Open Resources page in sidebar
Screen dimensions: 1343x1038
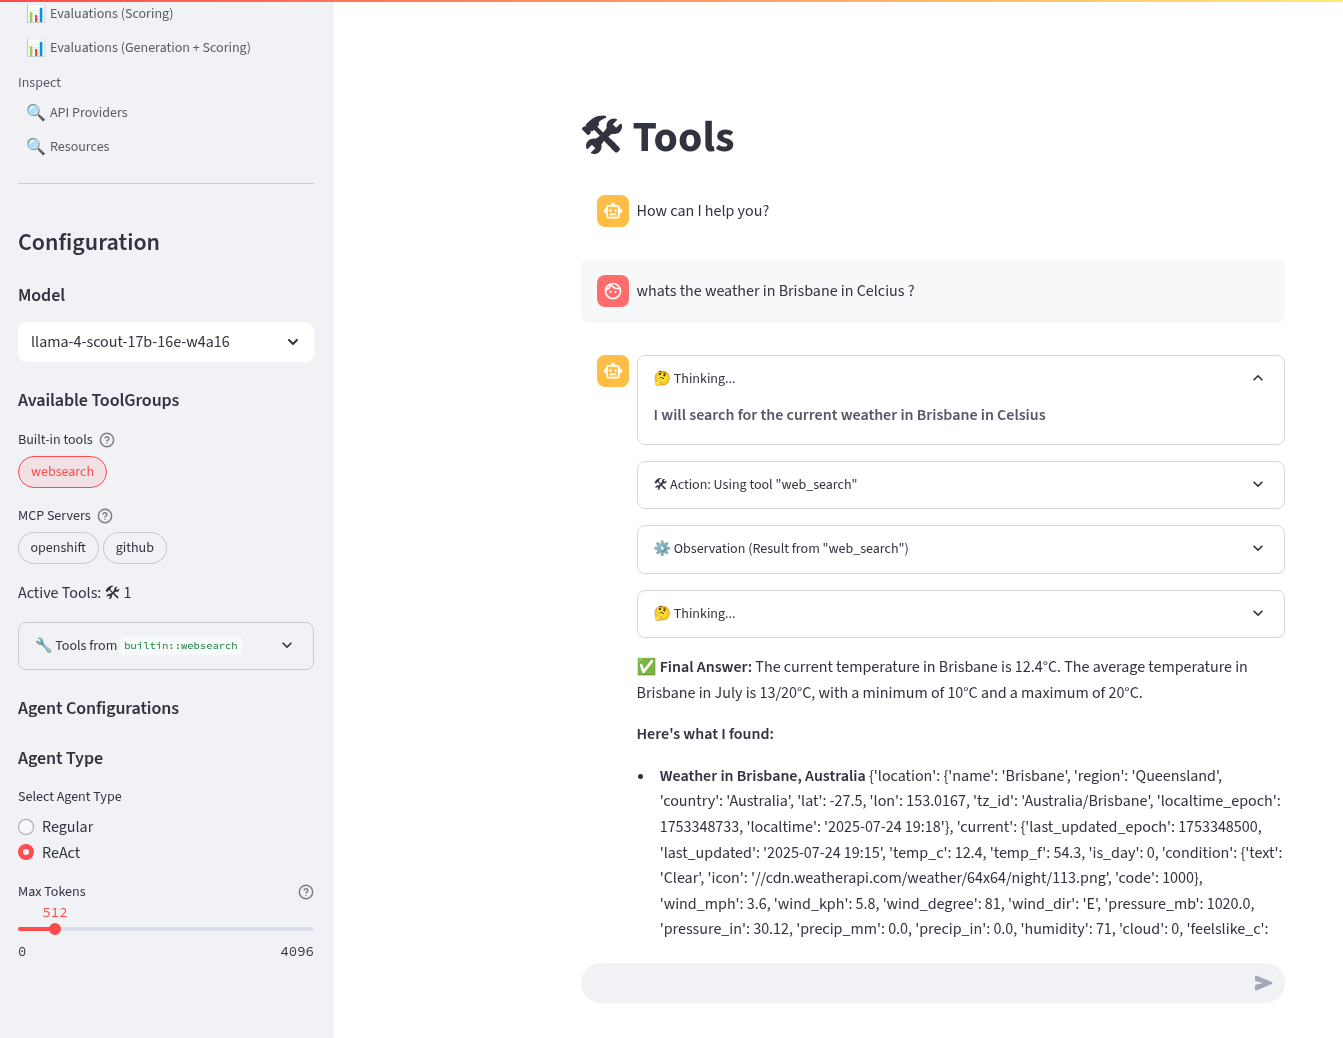tap(79, 147)
